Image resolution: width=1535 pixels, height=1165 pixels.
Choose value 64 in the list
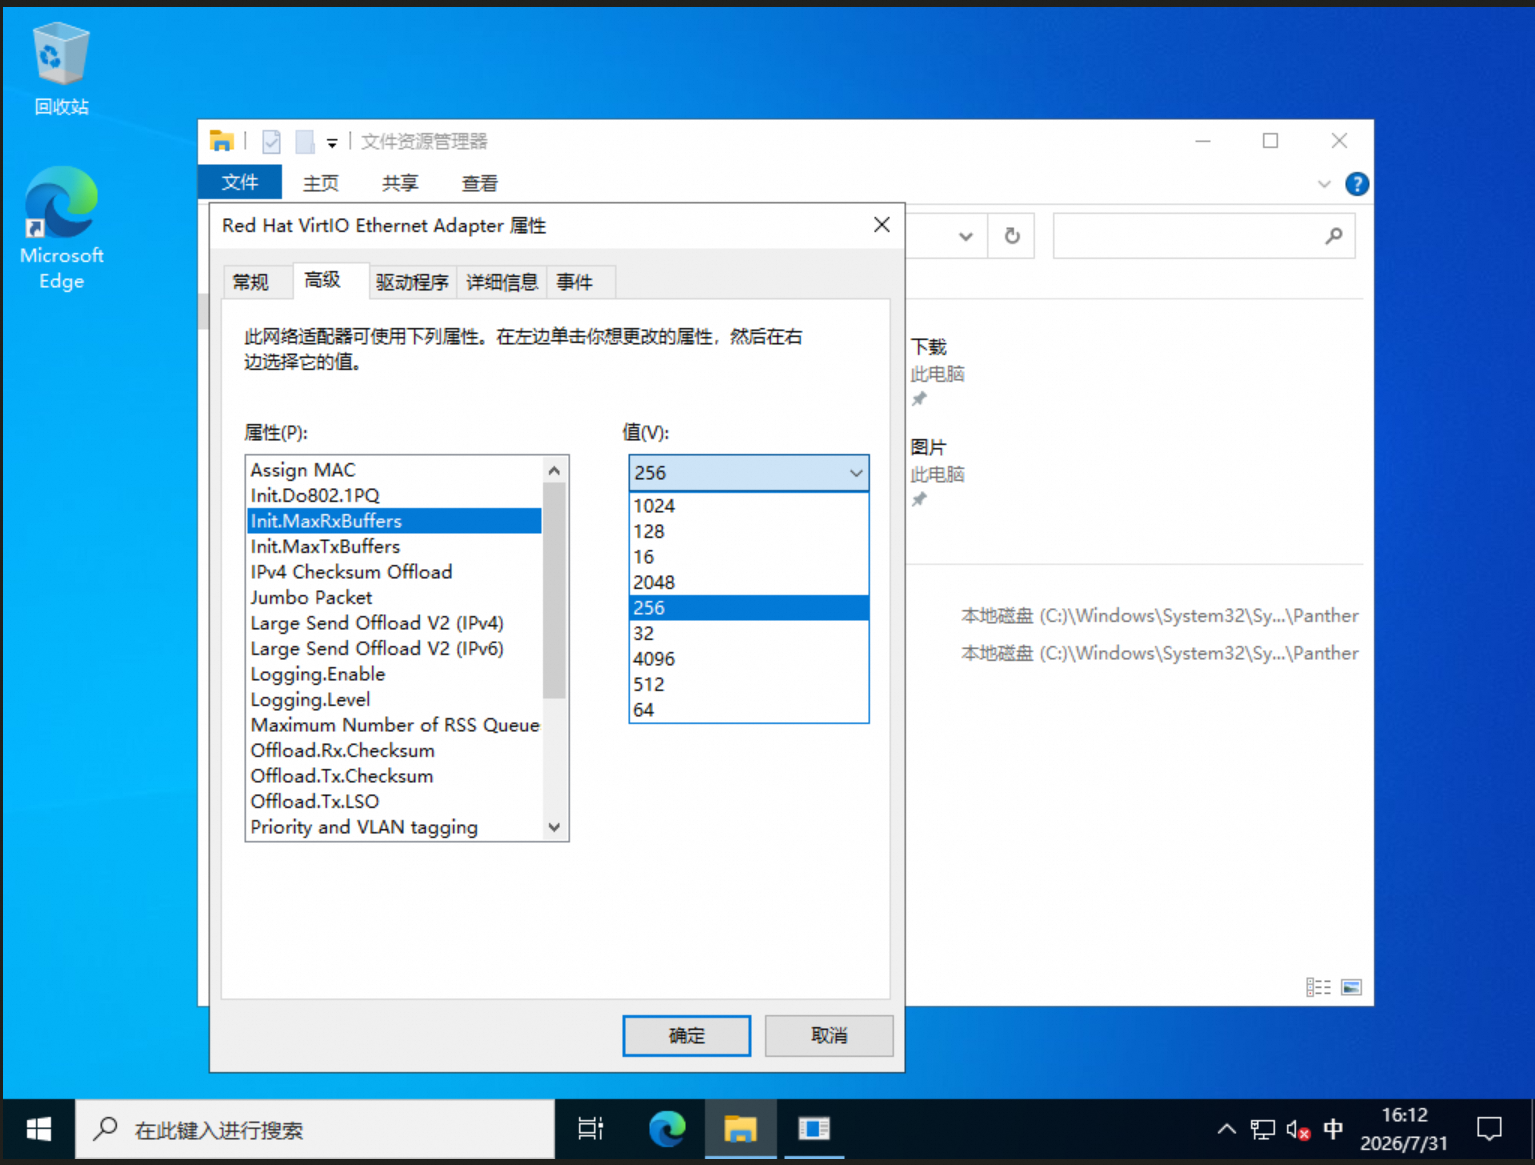tap(749, 710)
